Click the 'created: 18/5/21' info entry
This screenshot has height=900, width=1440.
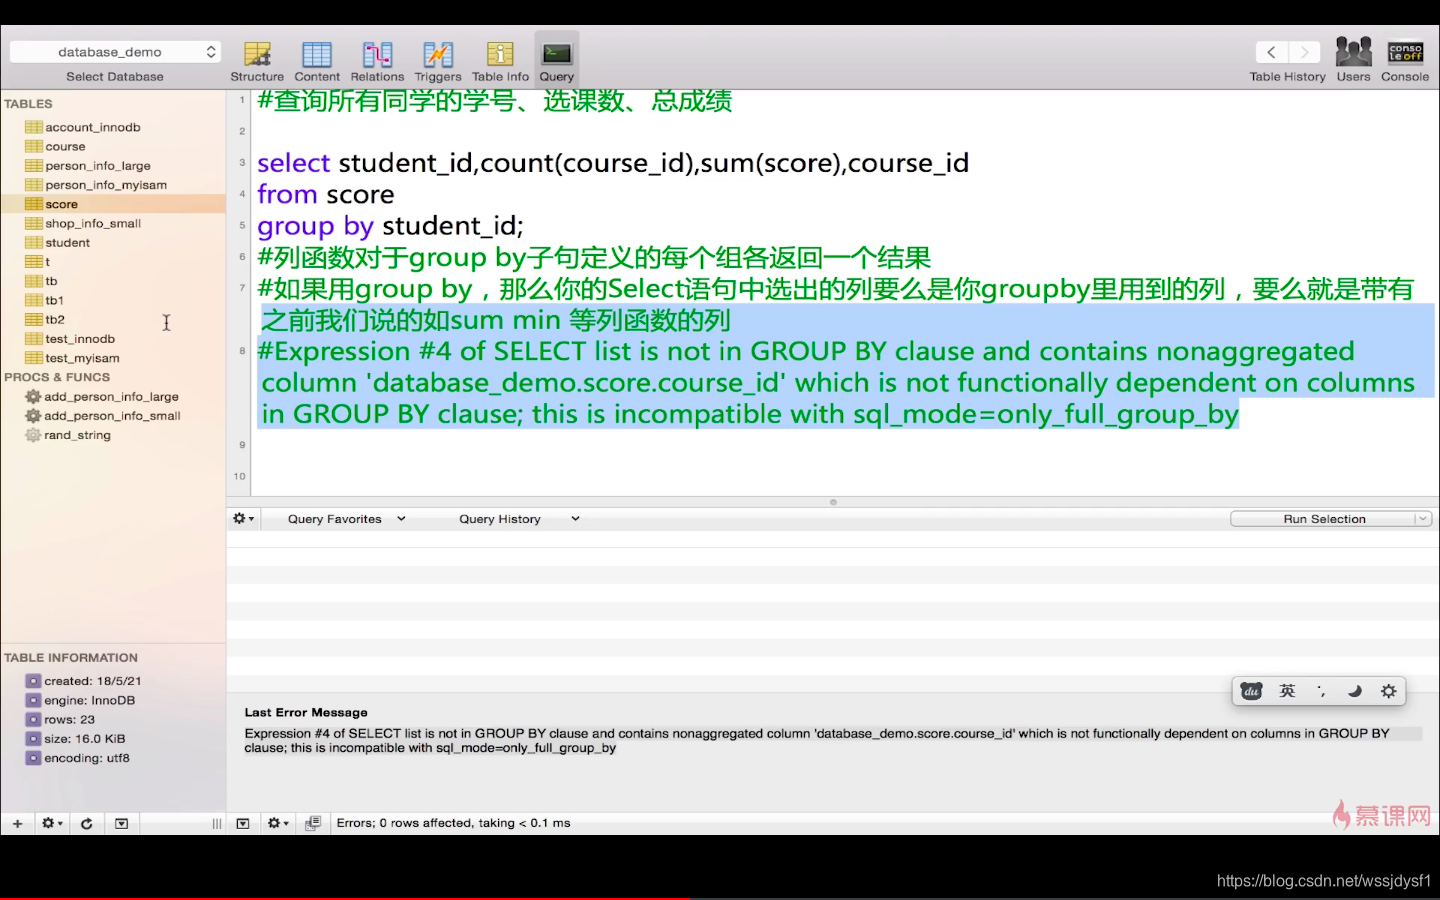(92, 681)
